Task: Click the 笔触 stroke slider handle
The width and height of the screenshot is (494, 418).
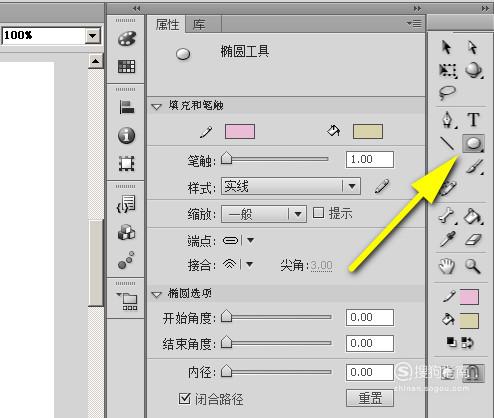Action: pyautogui.click(x=226, y=158)
